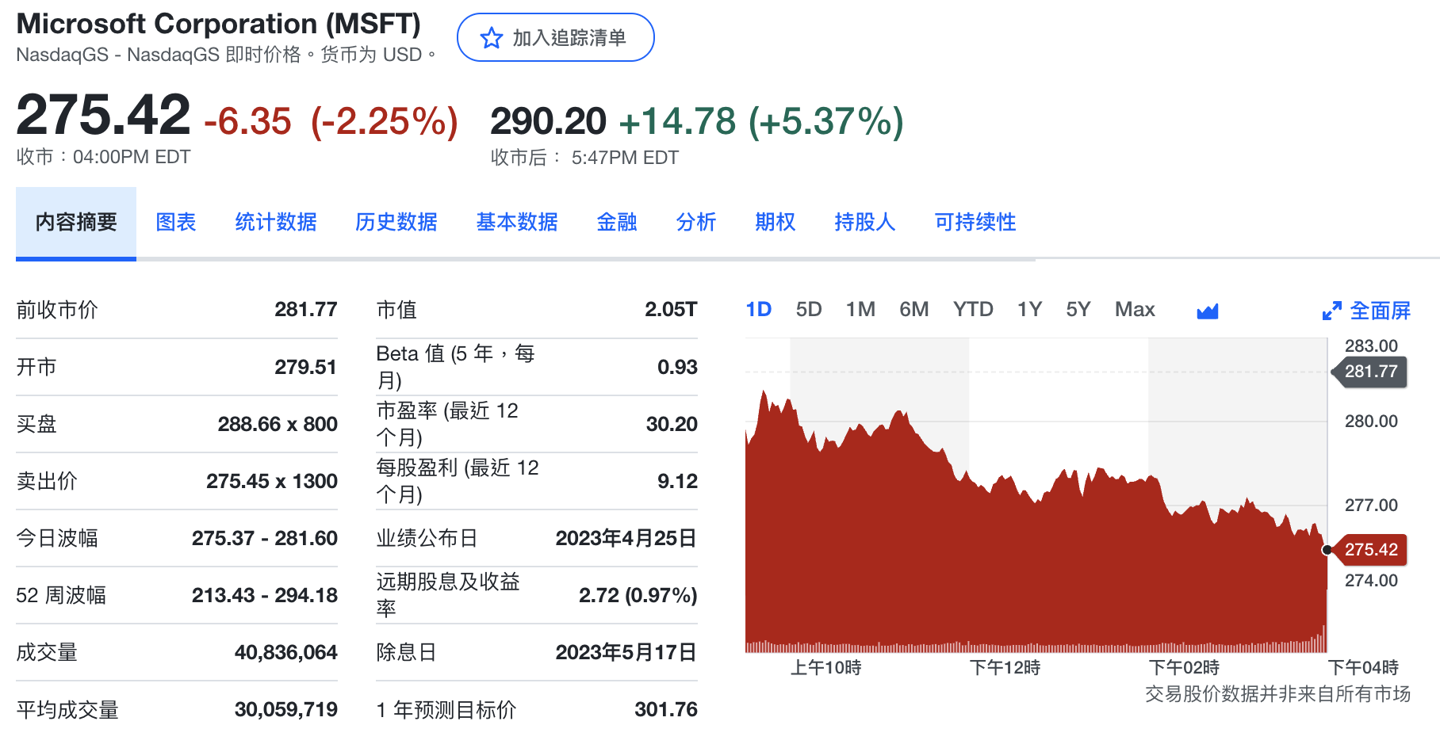Select the 金融 tab
This screenshot has height=748, width=1440.
click(617, 222)
